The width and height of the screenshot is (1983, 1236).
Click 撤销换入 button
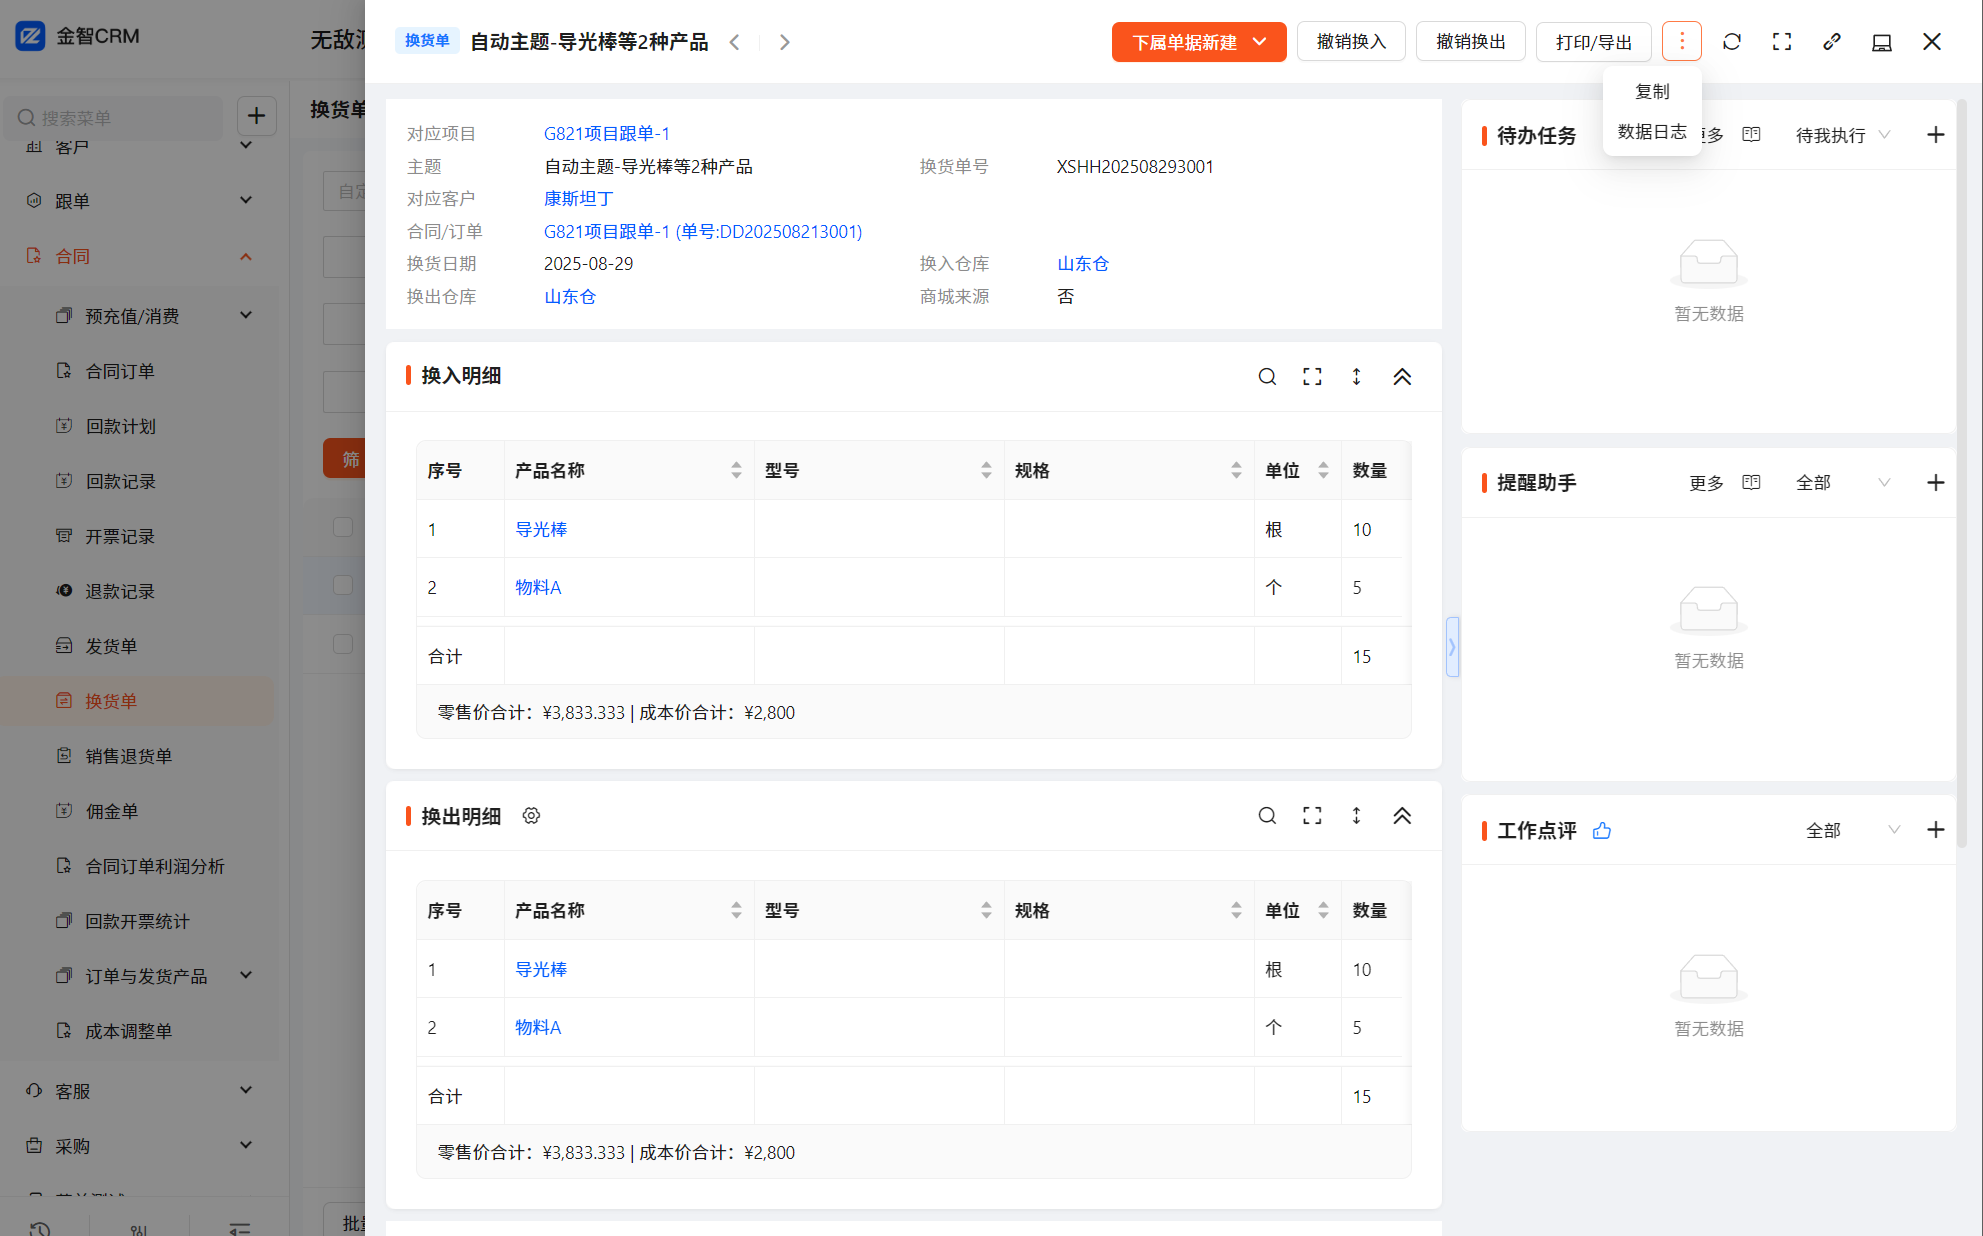click(x=1351, y=42)
